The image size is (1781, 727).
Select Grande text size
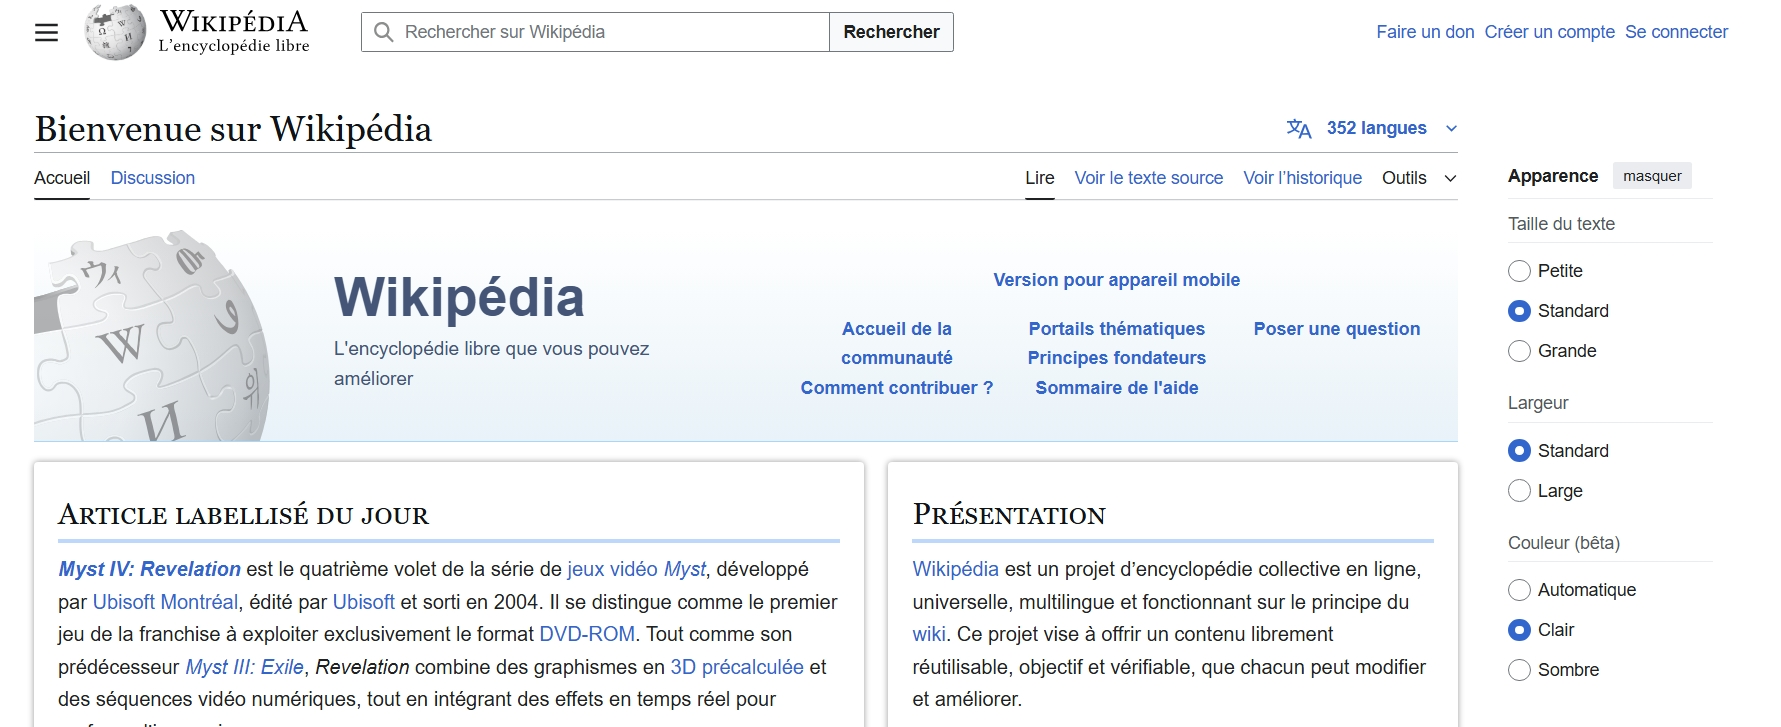[1519, 351]
